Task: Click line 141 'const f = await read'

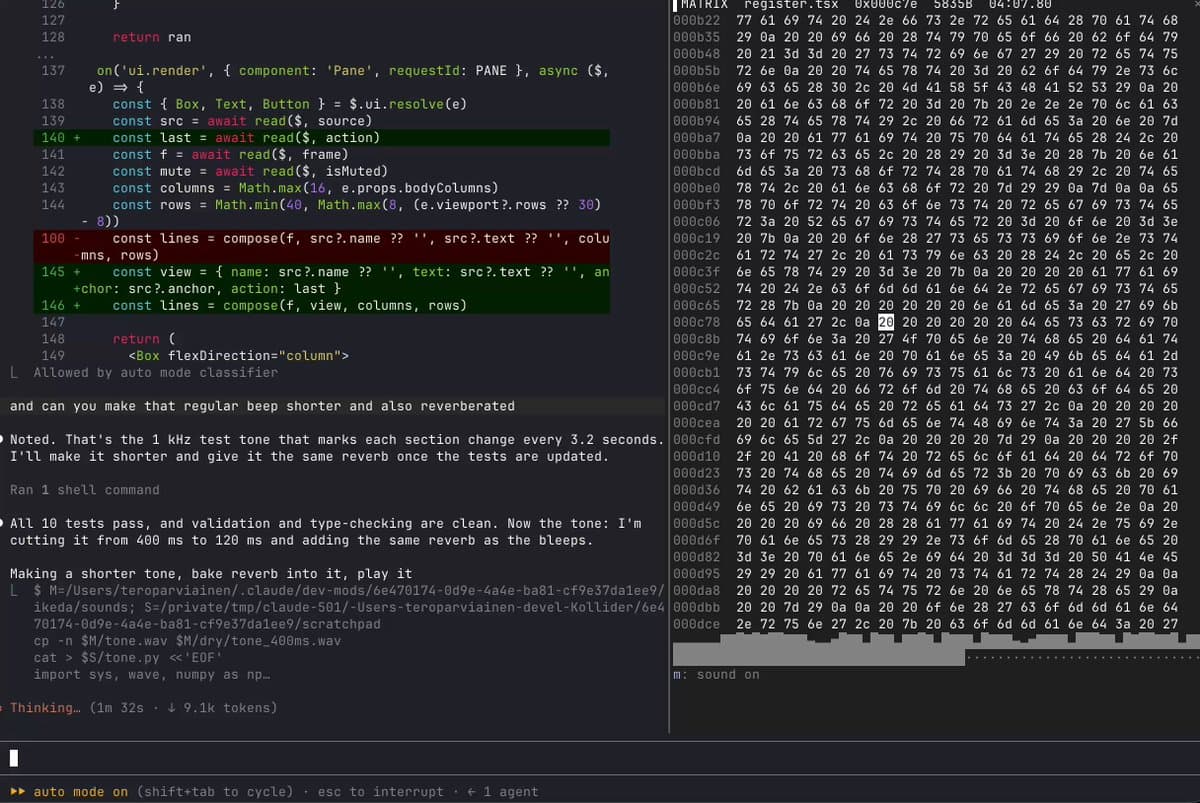Action: (230, 155)
